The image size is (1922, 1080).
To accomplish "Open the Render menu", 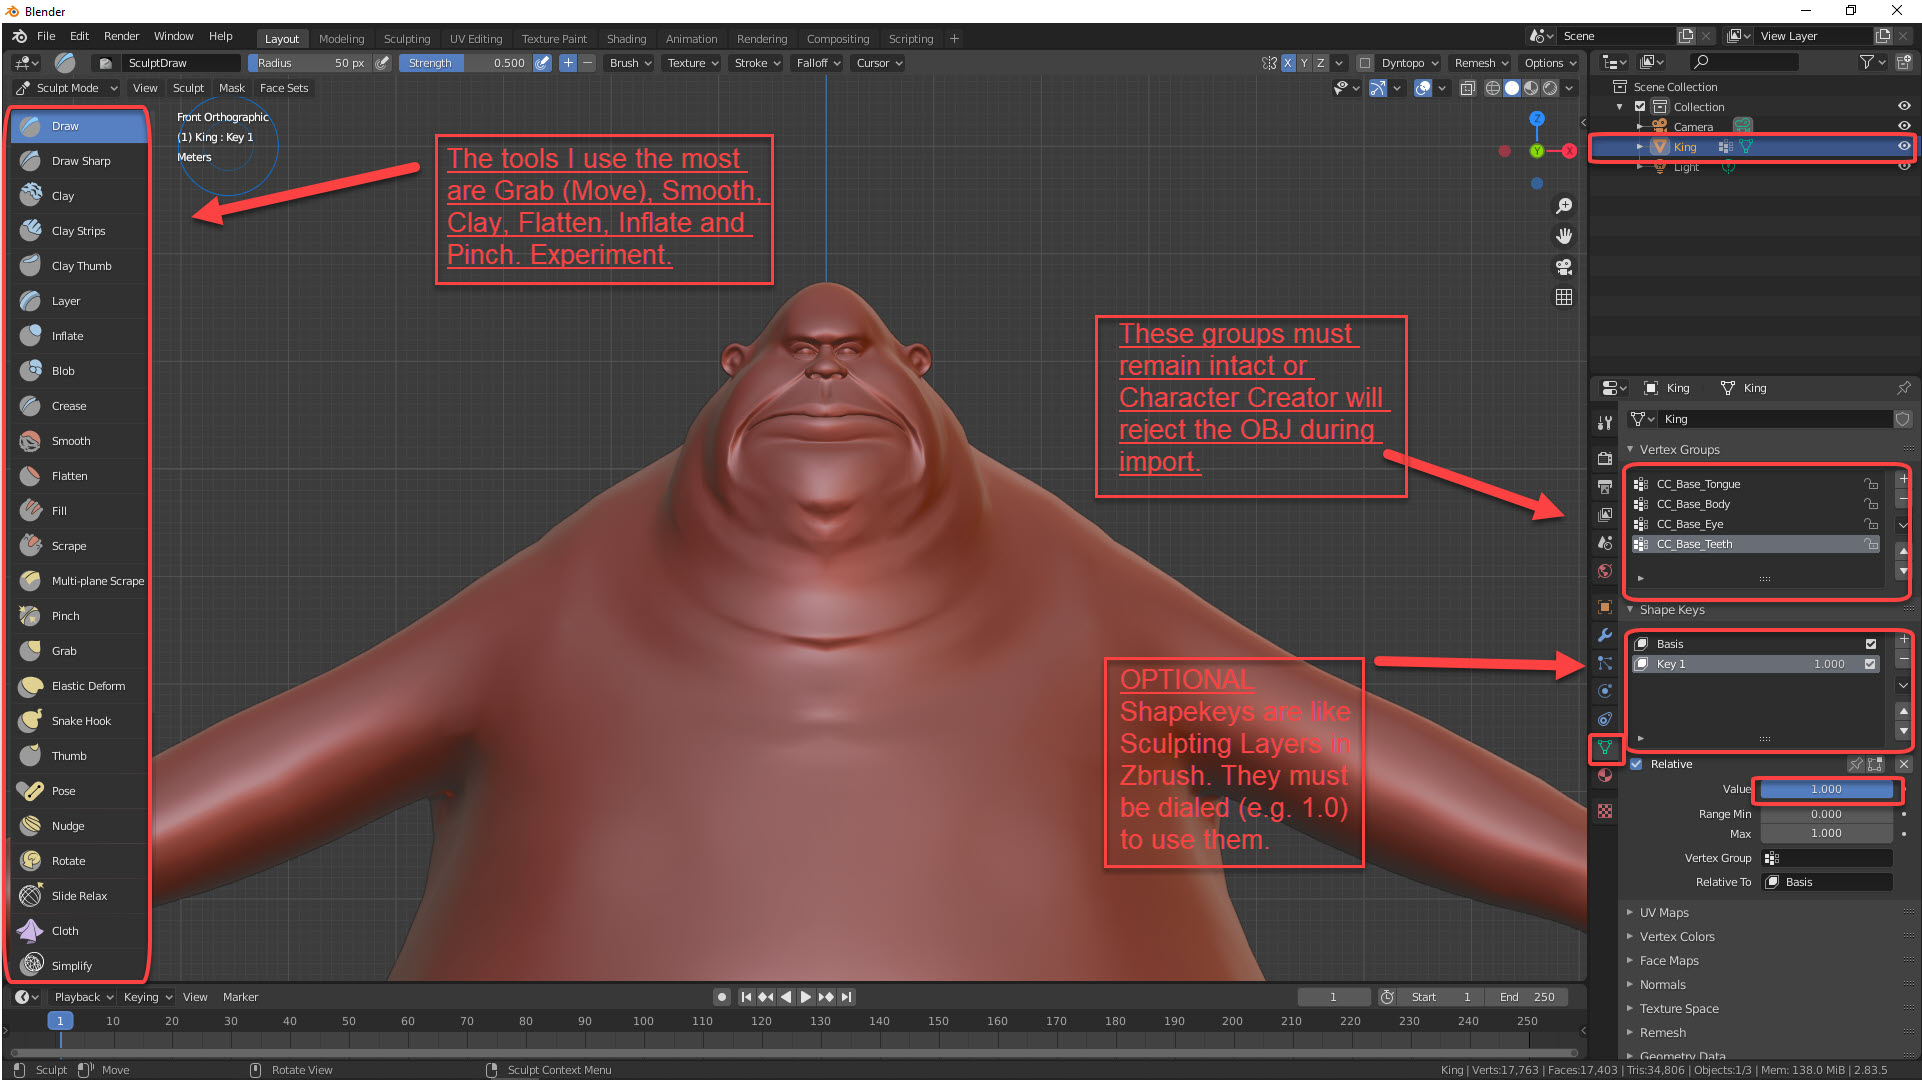I will (121, 36).
